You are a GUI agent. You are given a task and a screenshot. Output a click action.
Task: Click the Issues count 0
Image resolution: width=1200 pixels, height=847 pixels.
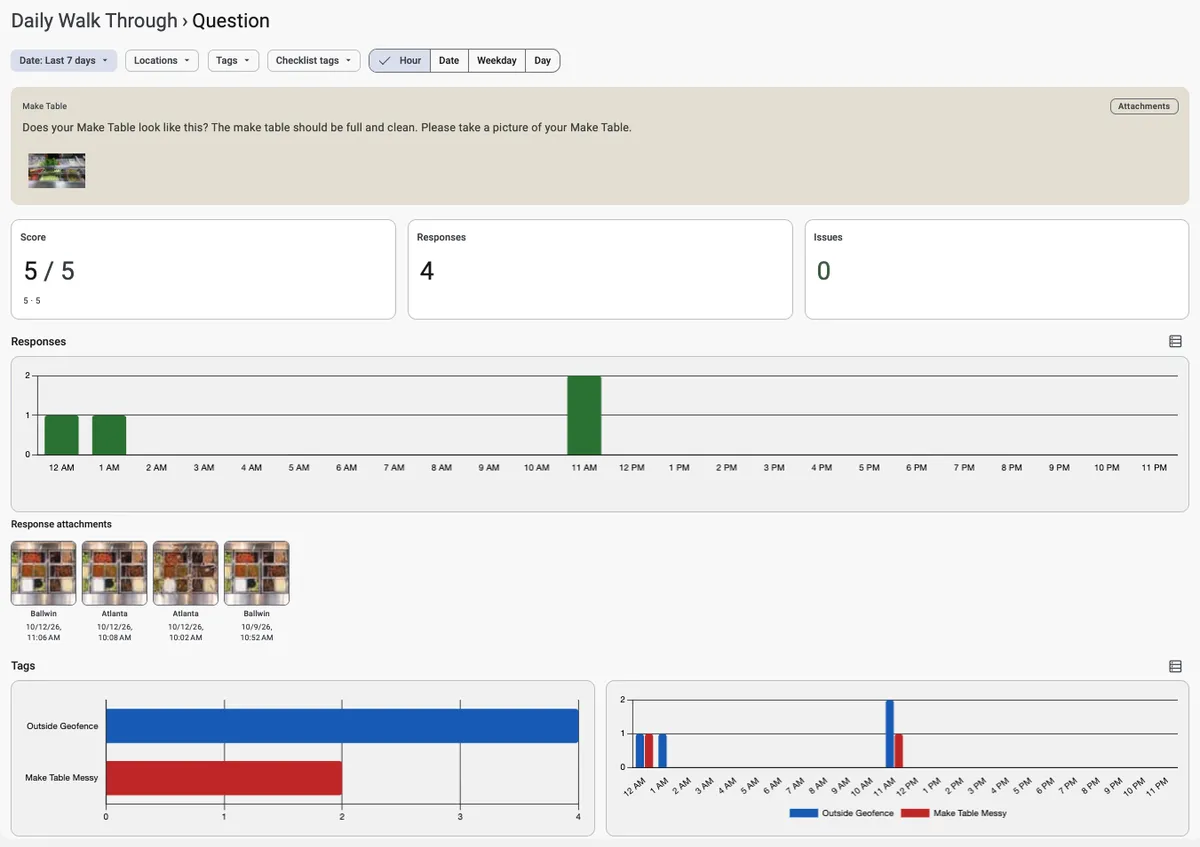[824, 271]
